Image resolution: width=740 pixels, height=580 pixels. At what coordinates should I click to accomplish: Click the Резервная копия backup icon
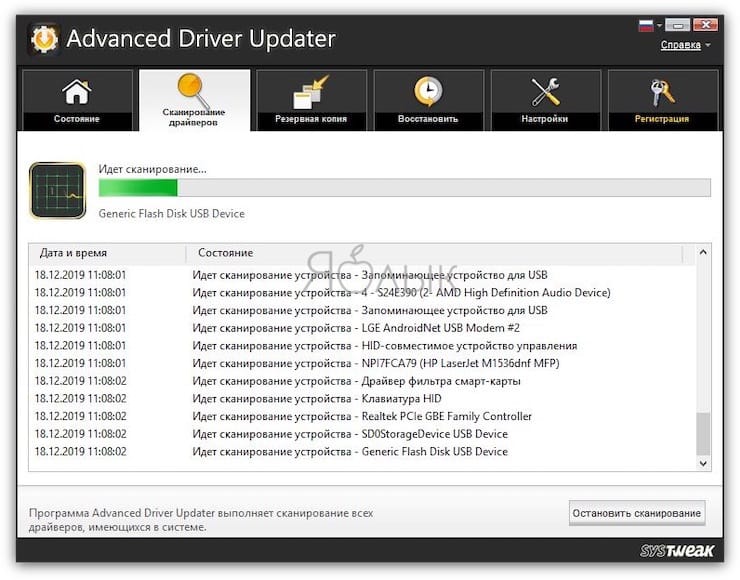[311, 92]
